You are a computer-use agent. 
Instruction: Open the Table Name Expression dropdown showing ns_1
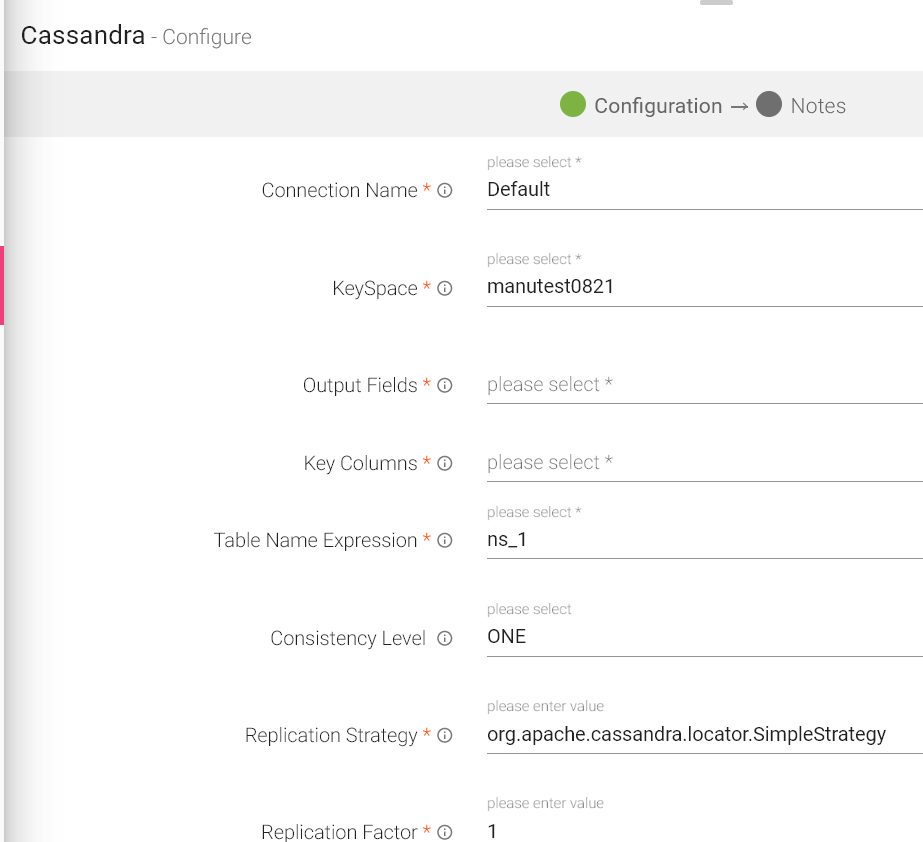tap(703, 540)
